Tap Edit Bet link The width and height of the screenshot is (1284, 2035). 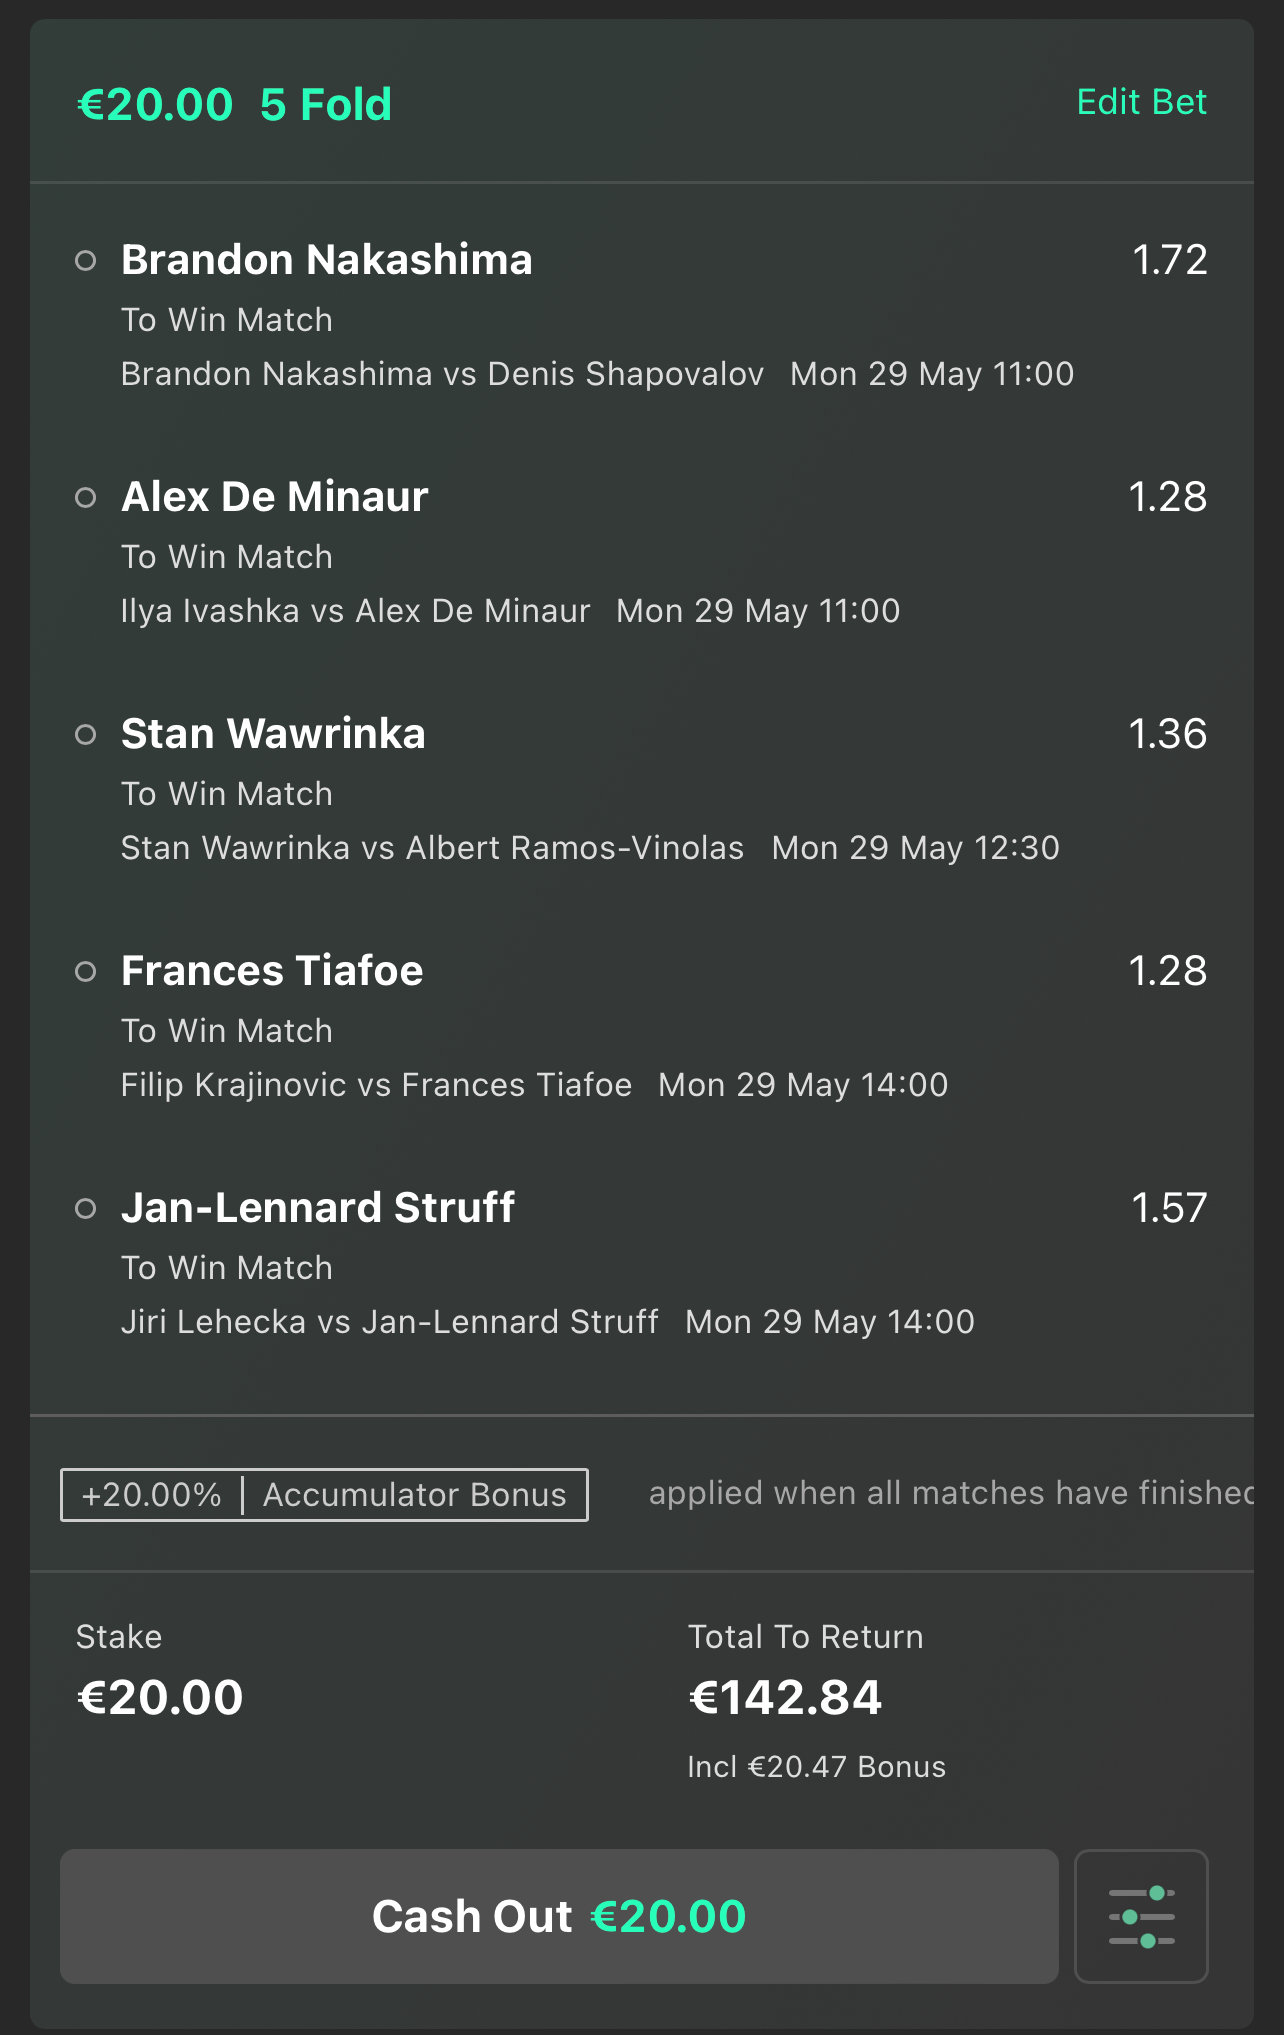point(1141,102)
